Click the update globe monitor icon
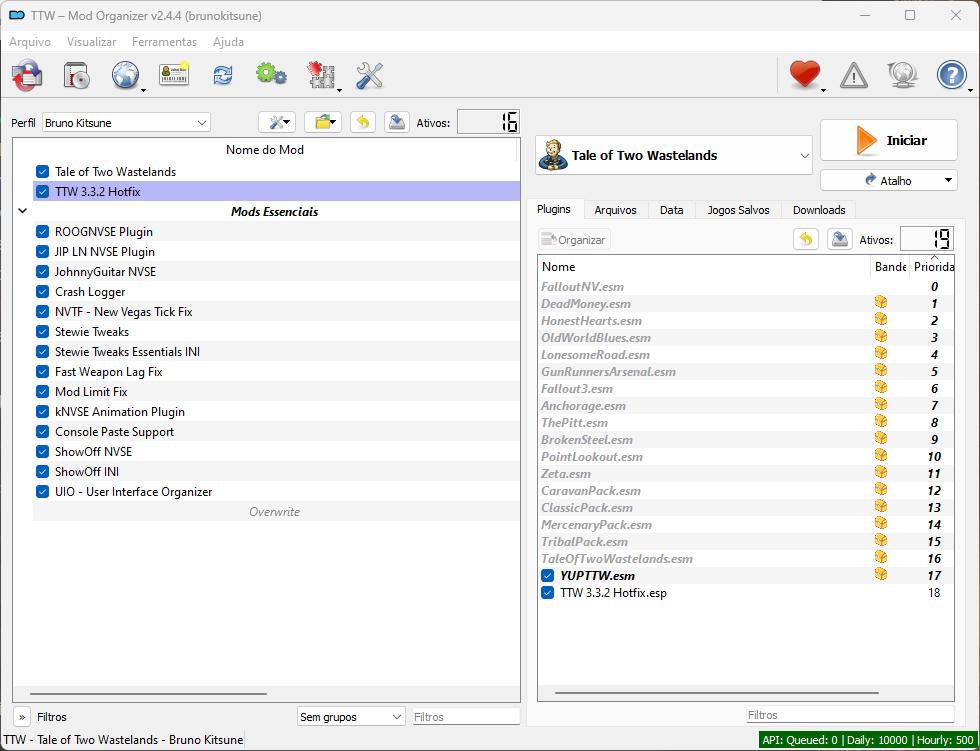 click(902, 76)
